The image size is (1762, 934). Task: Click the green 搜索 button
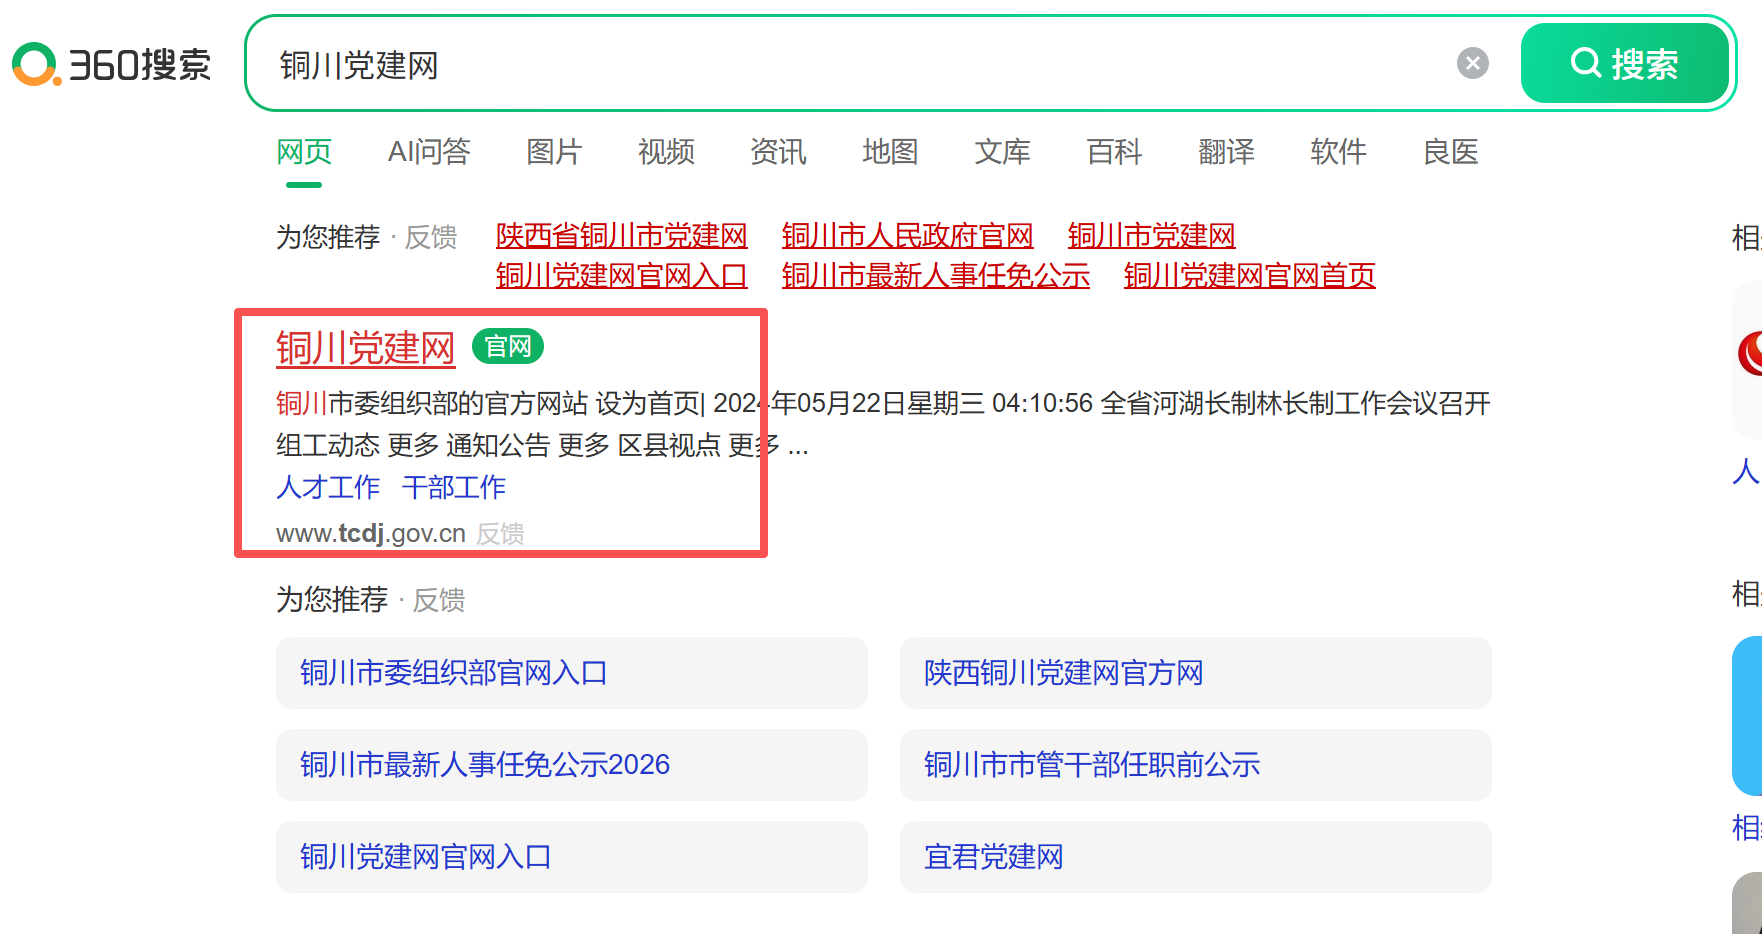(1625, 64)
